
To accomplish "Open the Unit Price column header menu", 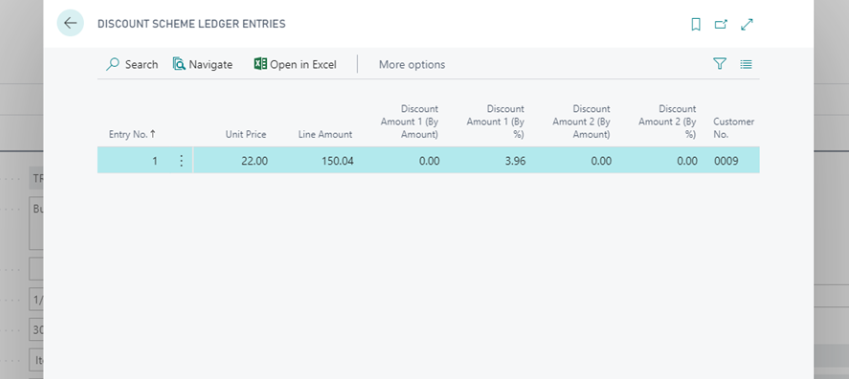I will pyautogui.click(x=246, y=134).
